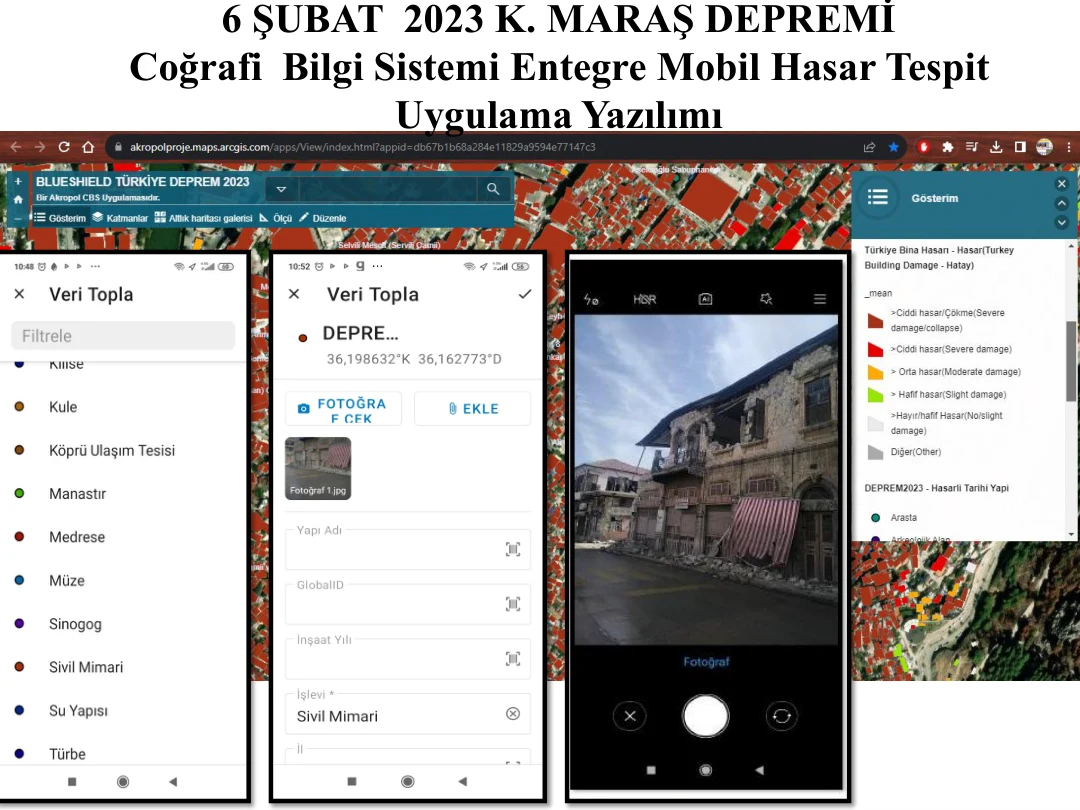The width and height of the screenshot is (1080, 810).
Task: Open the search dropdown arrow in map header
Action: 281,189
